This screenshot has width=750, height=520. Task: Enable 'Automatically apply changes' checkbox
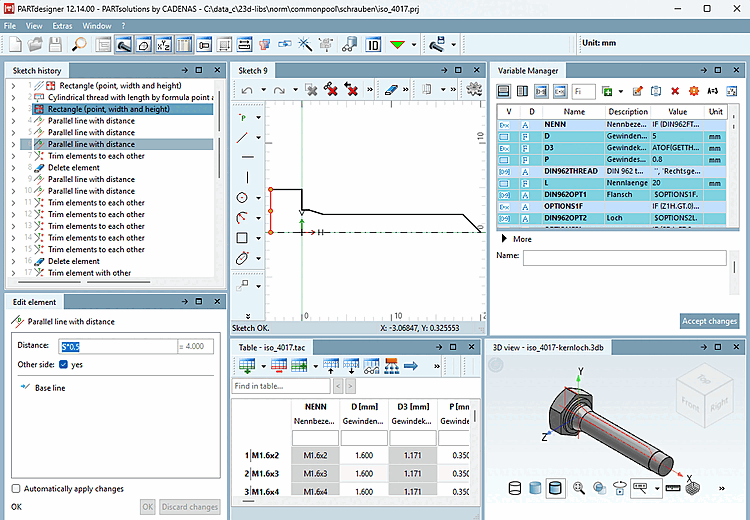(16, 488)
